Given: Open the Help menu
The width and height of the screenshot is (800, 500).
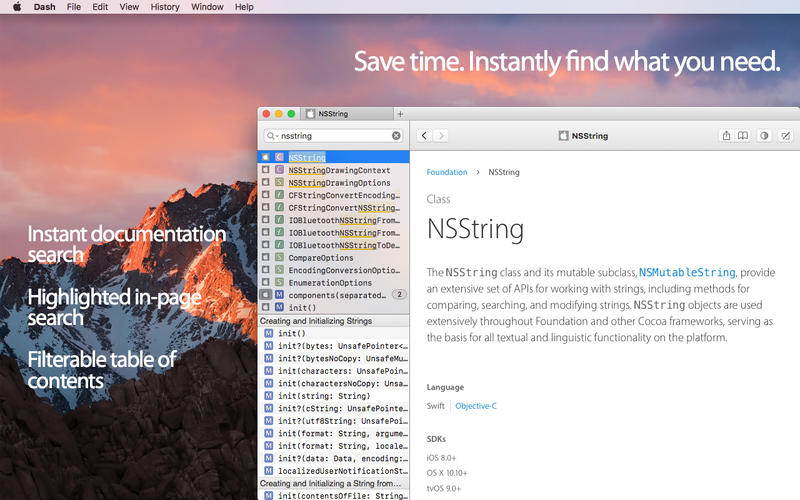Looking at the screenshot, I should (x=244, y=7).
